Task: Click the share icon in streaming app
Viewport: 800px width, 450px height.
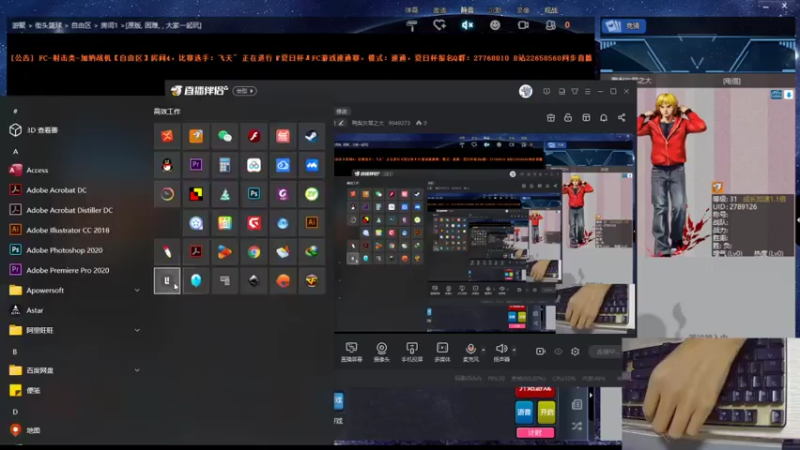Action: [621, 118]
